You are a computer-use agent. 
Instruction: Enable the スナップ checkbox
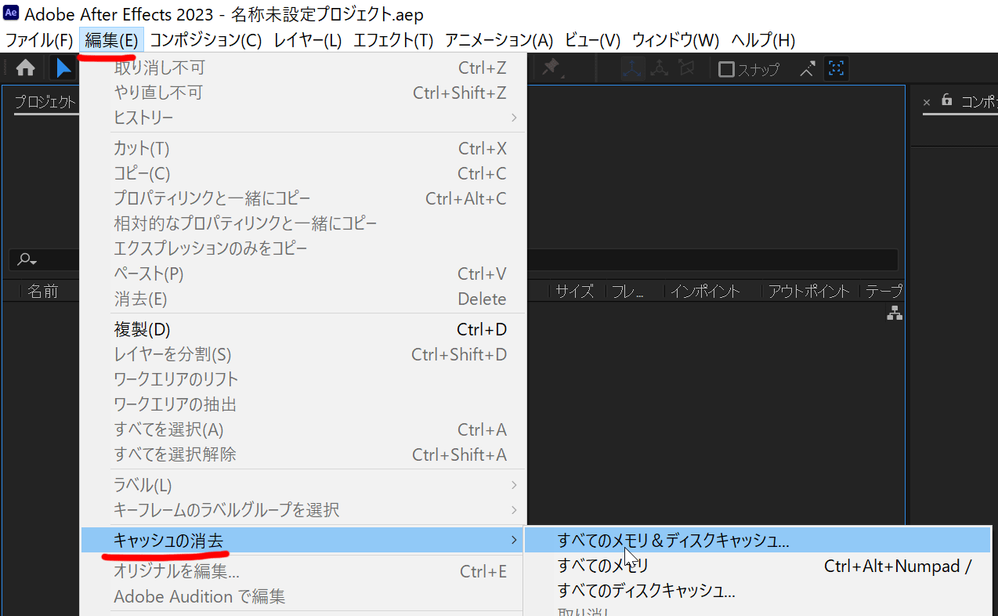coord(726,69)
